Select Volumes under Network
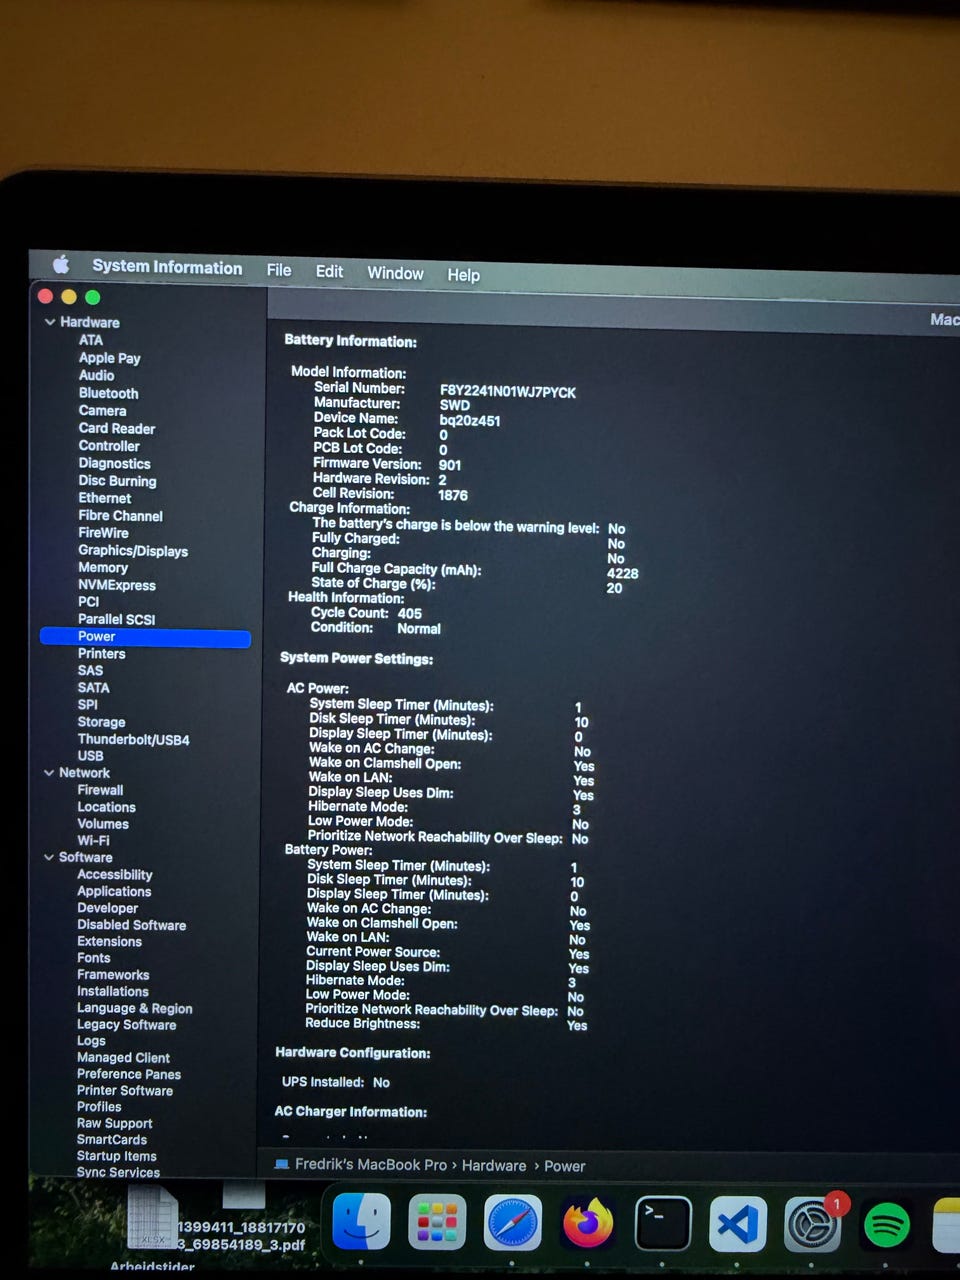This screenshot has width=960, height=1280. [103, 824]
